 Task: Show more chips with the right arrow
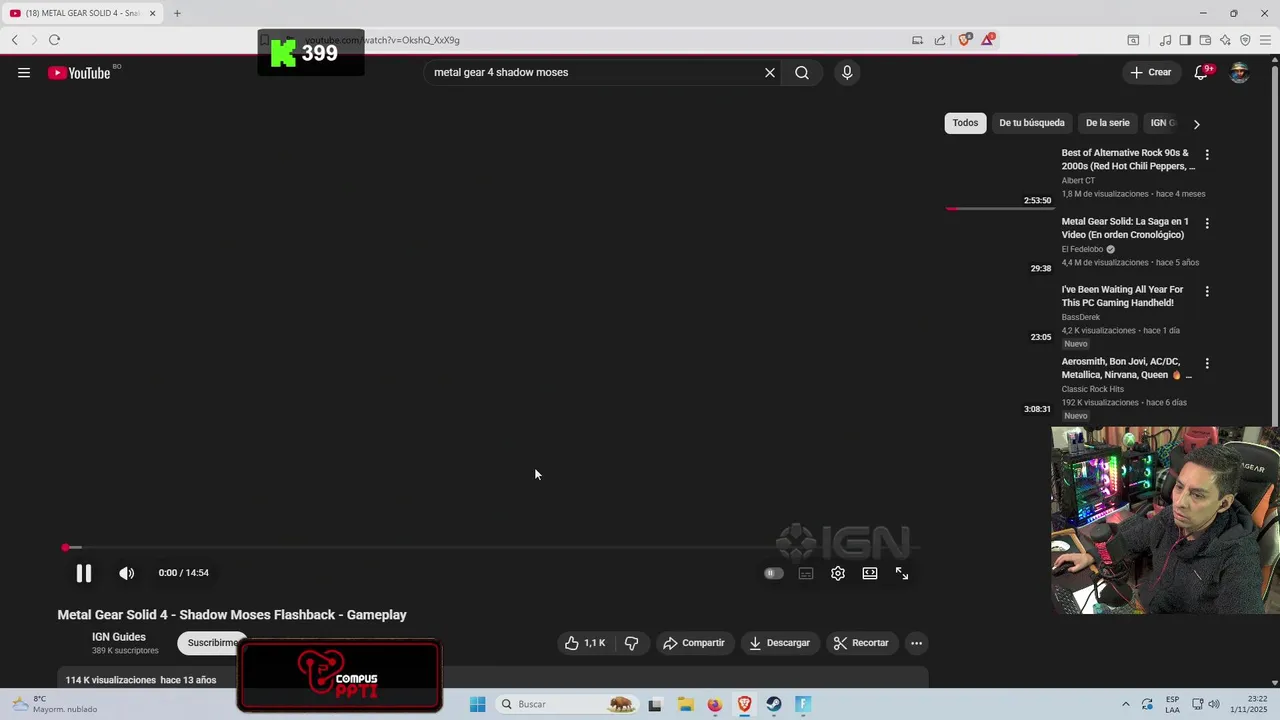click(x=1196, y=124)
